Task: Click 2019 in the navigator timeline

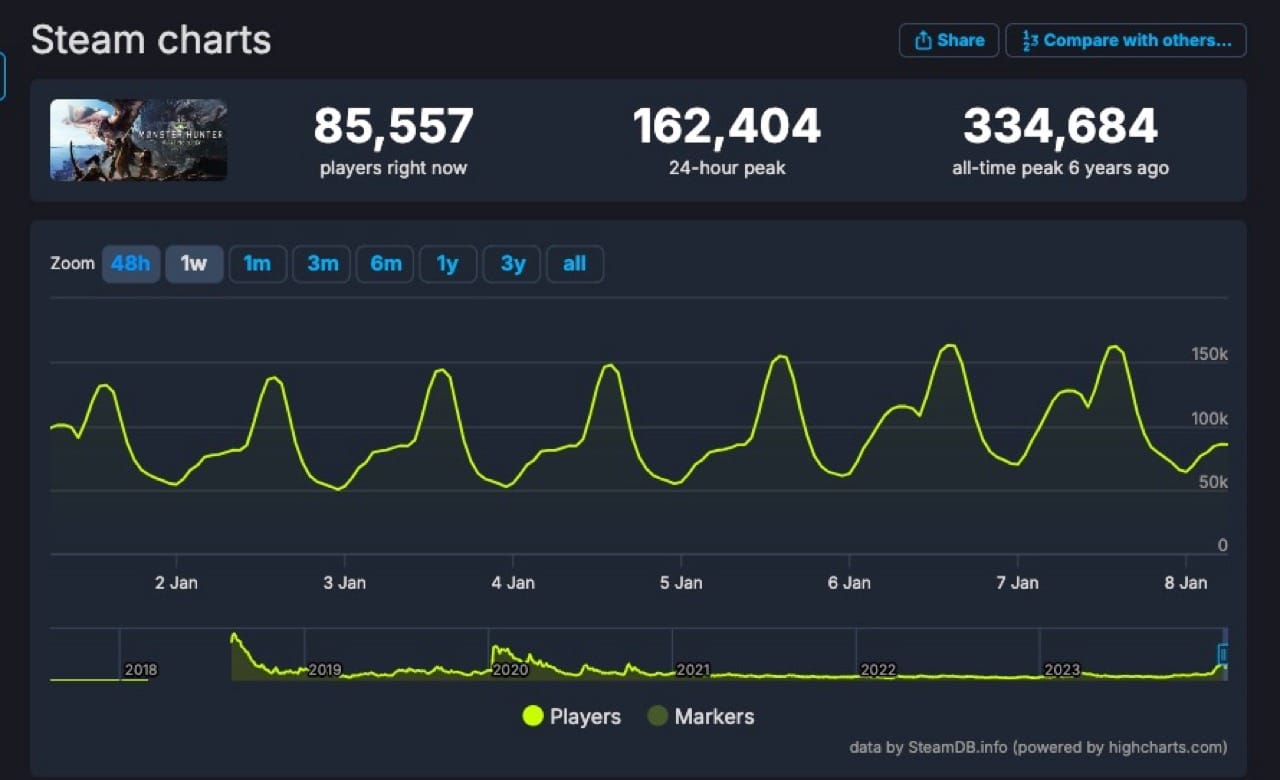Action: tap(325, 670)
